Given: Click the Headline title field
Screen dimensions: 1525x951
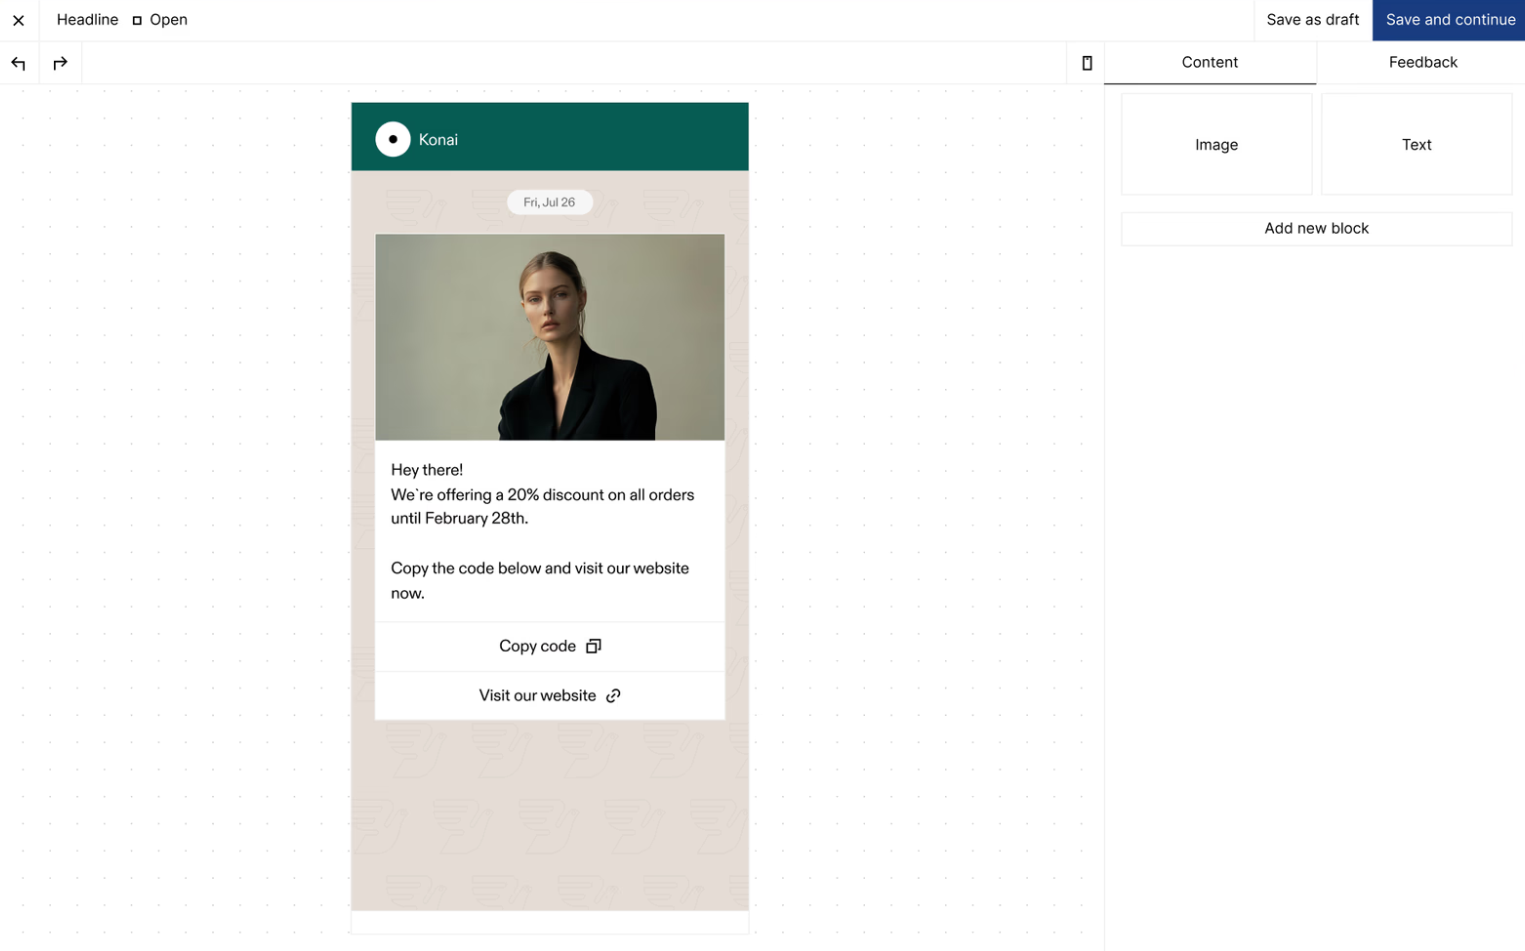Looking at the screenshot, I should click(x=87, y=19).
